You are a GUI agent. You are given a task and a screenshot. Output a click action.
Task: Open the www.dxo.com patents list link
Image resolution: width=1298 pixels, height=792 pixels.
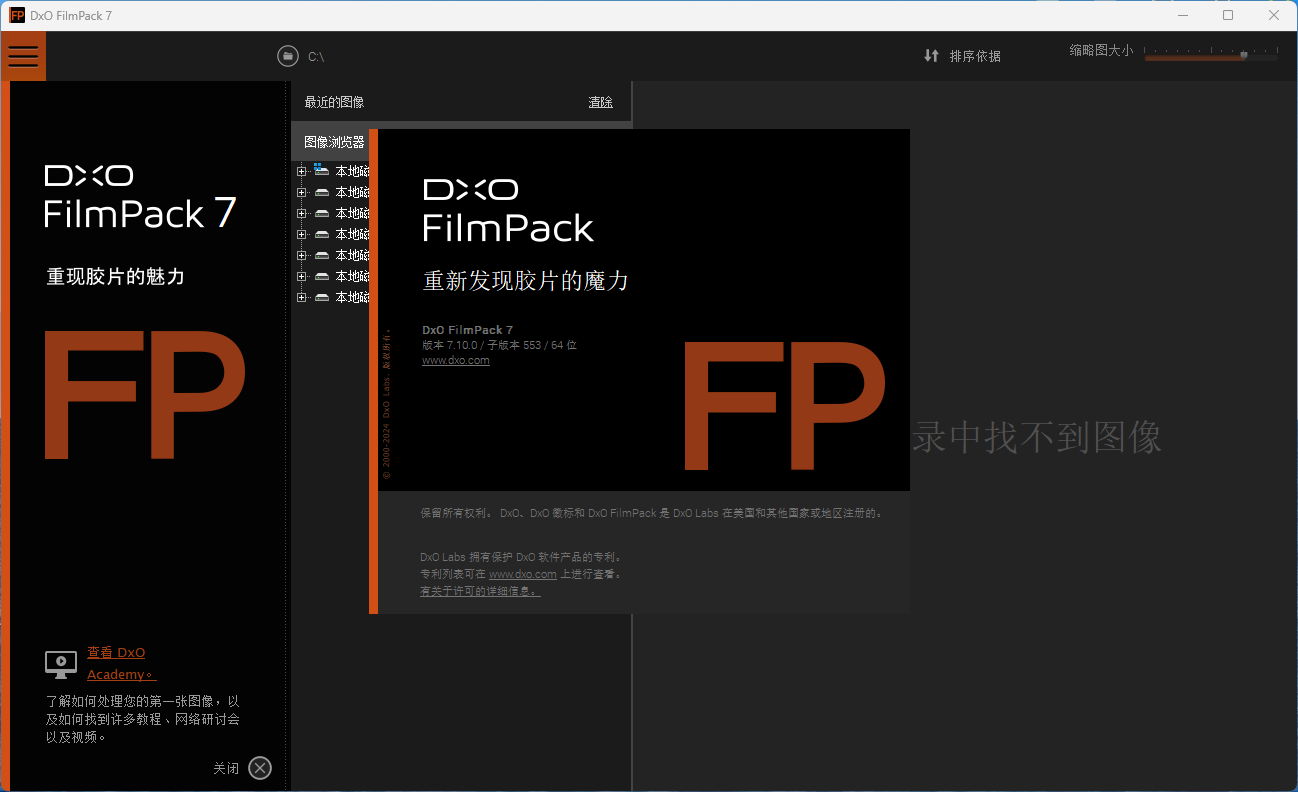point(522,574)
